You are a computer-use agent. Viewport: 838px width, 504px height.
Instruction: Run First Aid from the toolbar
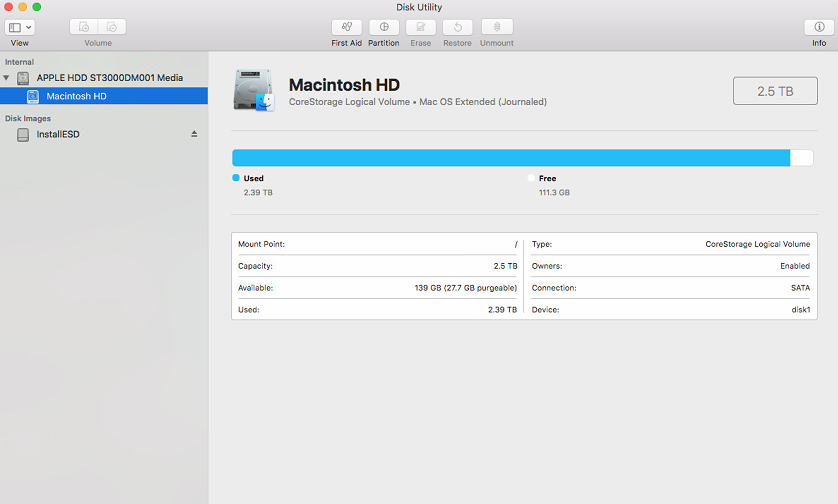tap(346, 27)
